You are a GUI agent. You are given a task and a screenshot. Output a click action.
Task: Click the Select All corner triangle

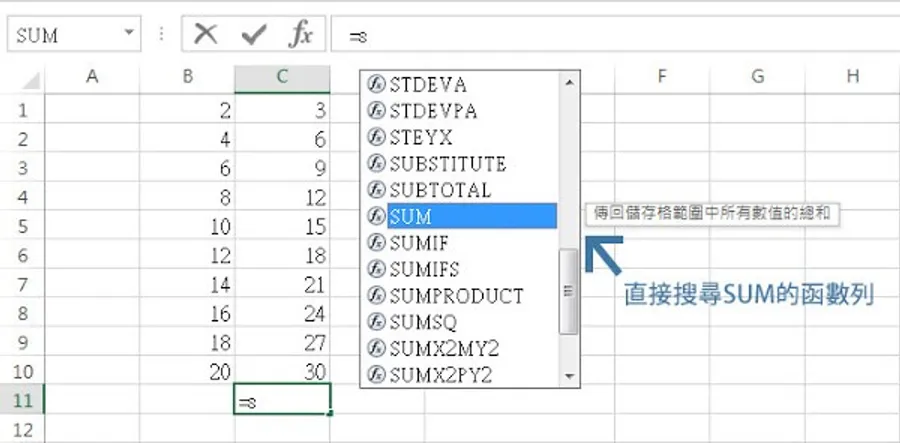31,81
